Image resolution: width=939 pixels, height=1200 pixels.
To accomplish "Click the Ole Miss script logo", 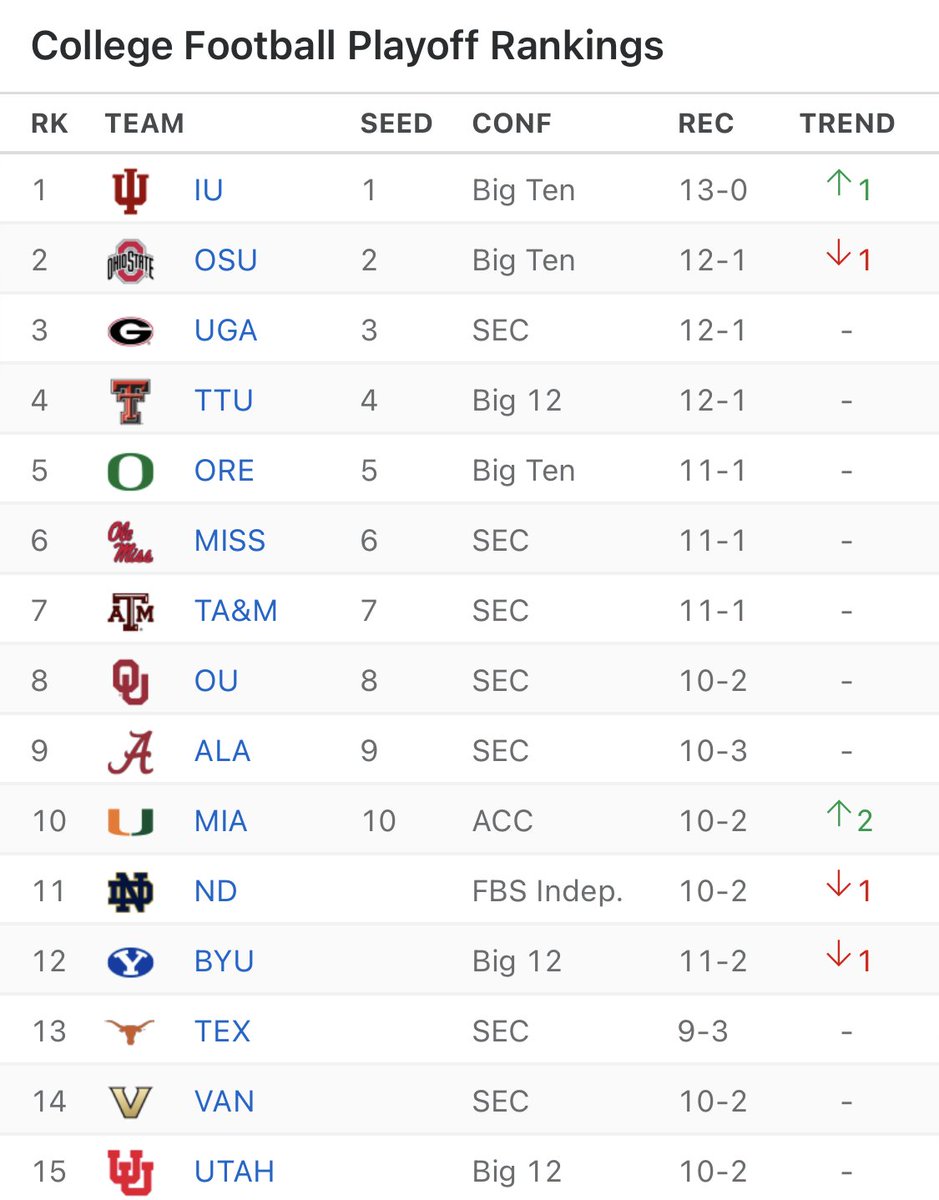I will coord(130,541).
